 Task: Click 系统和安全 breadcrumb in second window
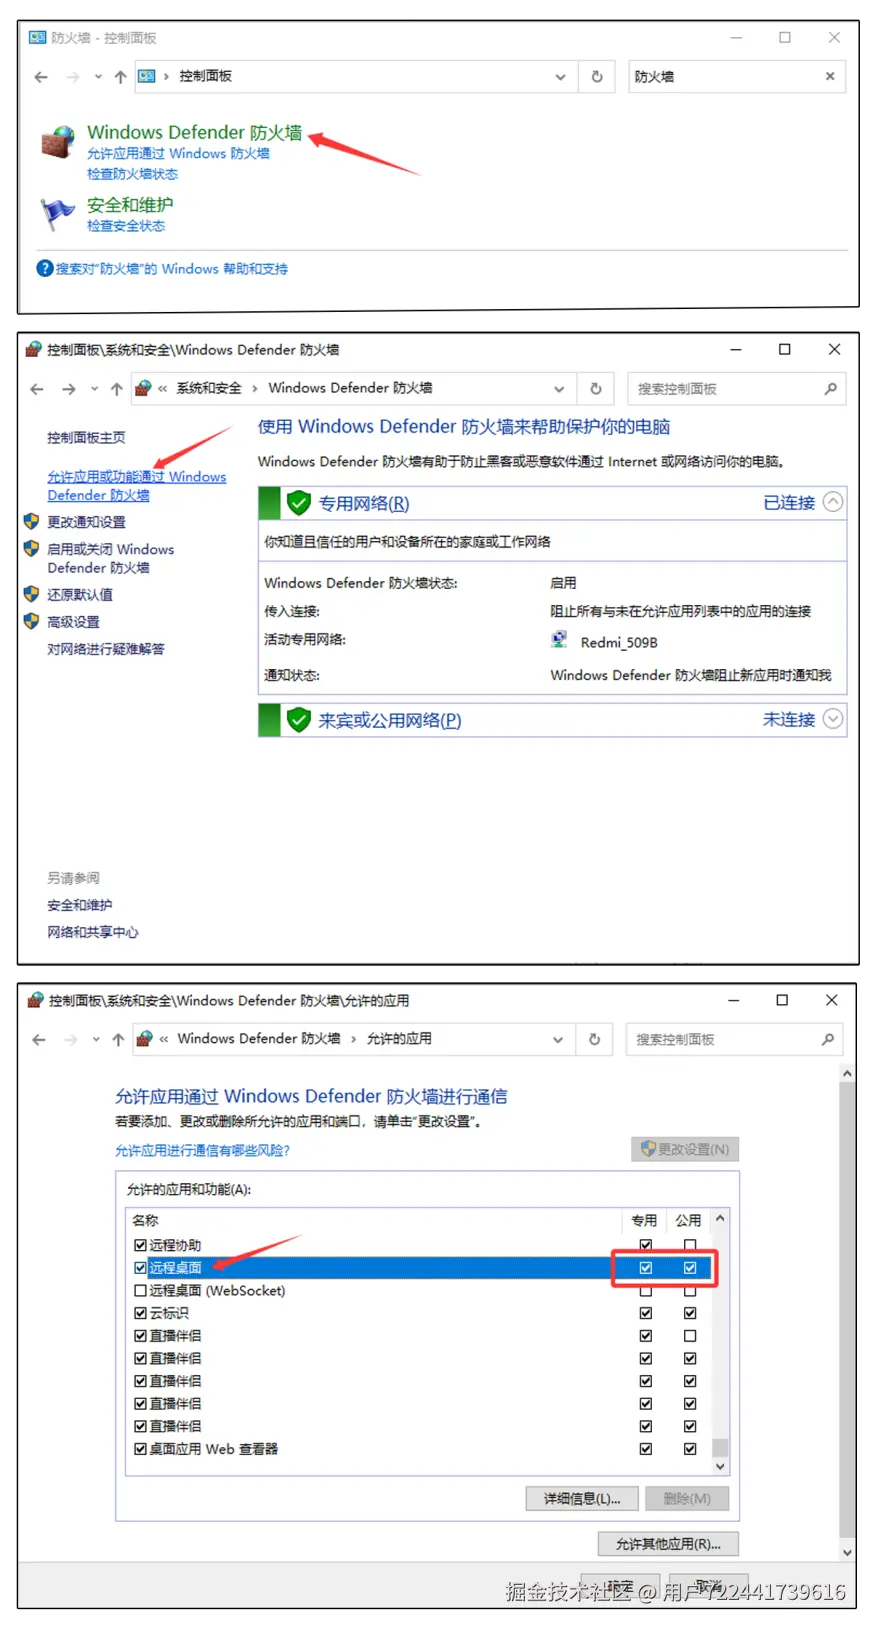point(209,388)
